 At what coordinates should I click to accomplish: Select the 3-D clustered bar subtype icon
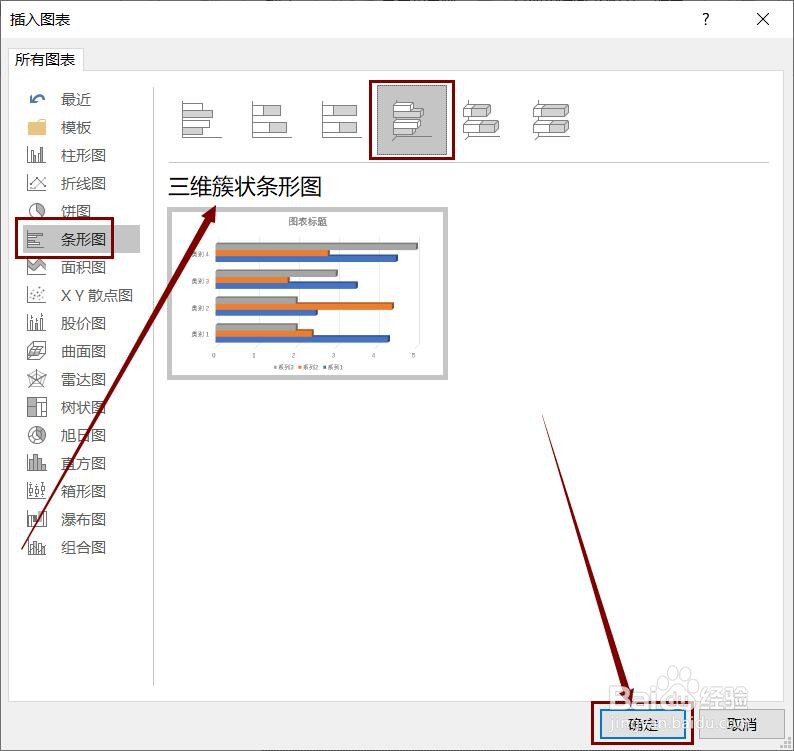click(x=412, y=120)
